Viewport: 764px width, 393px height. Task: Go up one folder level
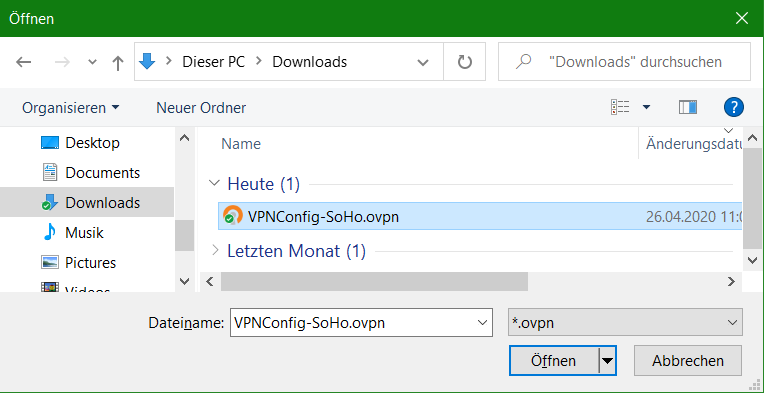pos(117,62)
